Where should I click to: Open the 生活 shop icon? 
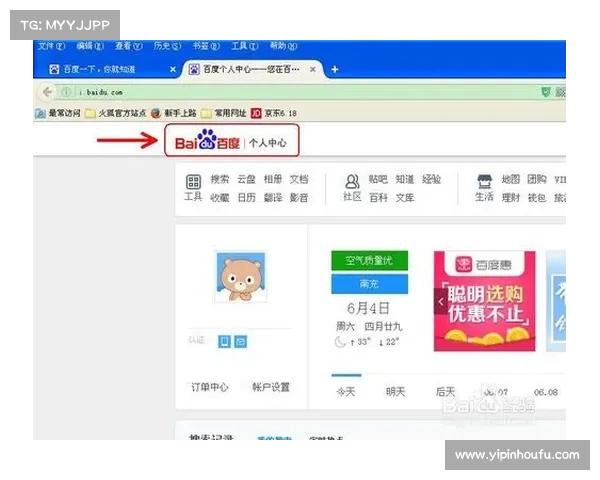coord(484,181)
